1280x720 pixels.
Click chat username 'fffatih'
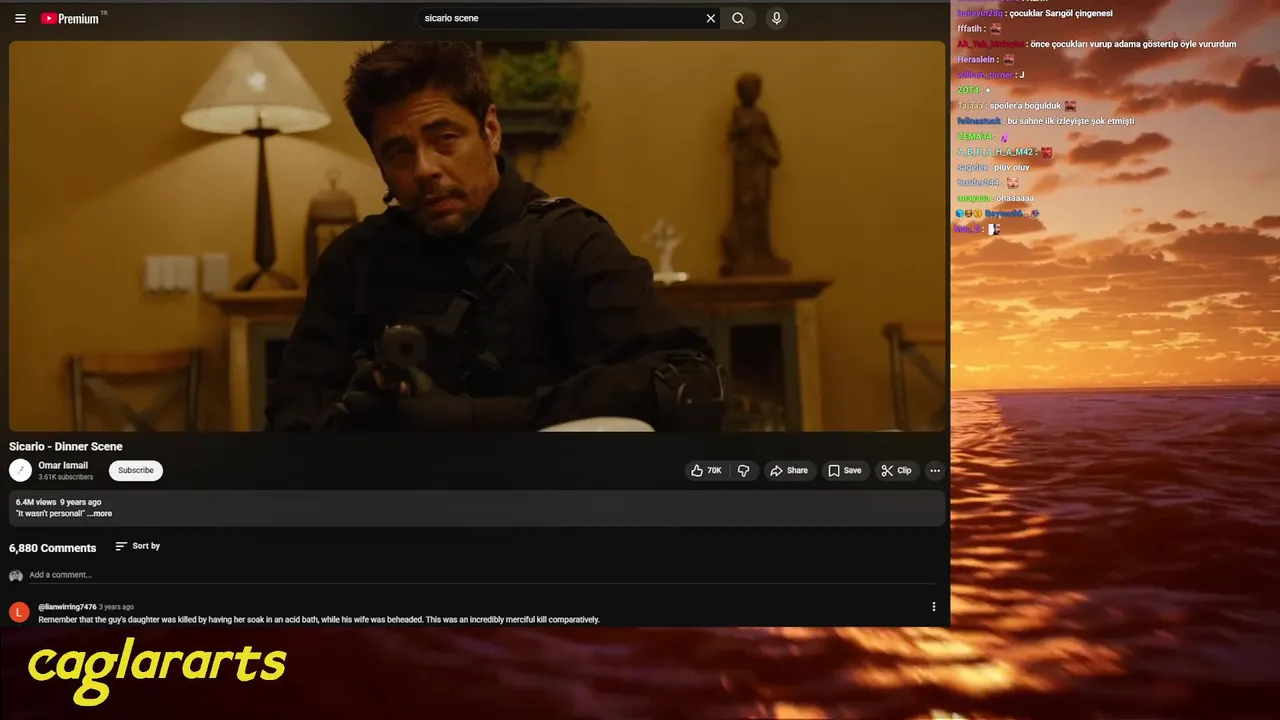click(x=970, y=29)
